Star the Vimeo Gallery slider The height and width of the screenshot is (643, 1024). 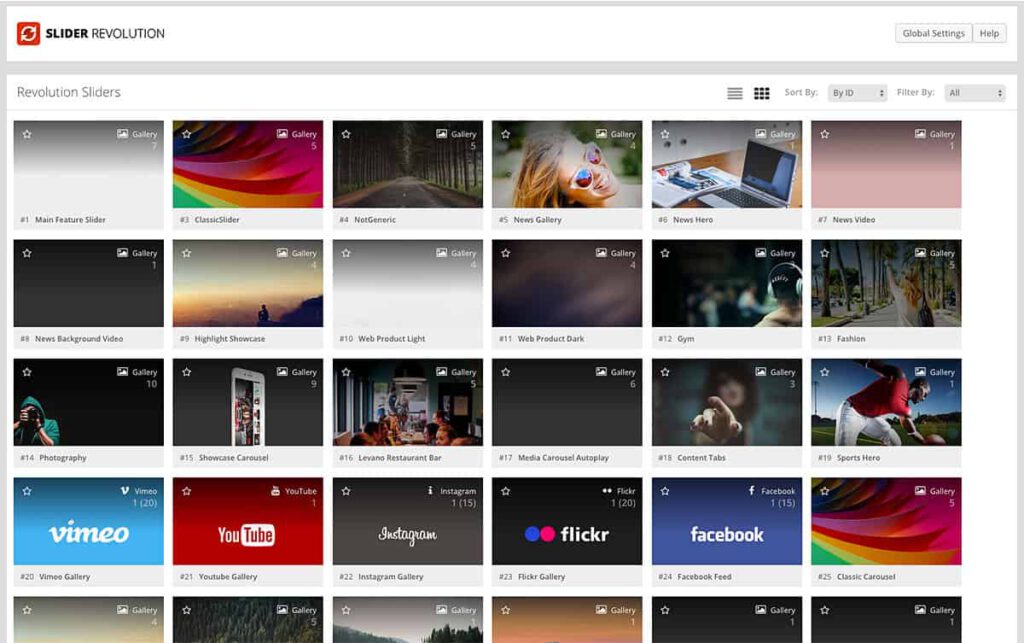click(x=27, y=491)
